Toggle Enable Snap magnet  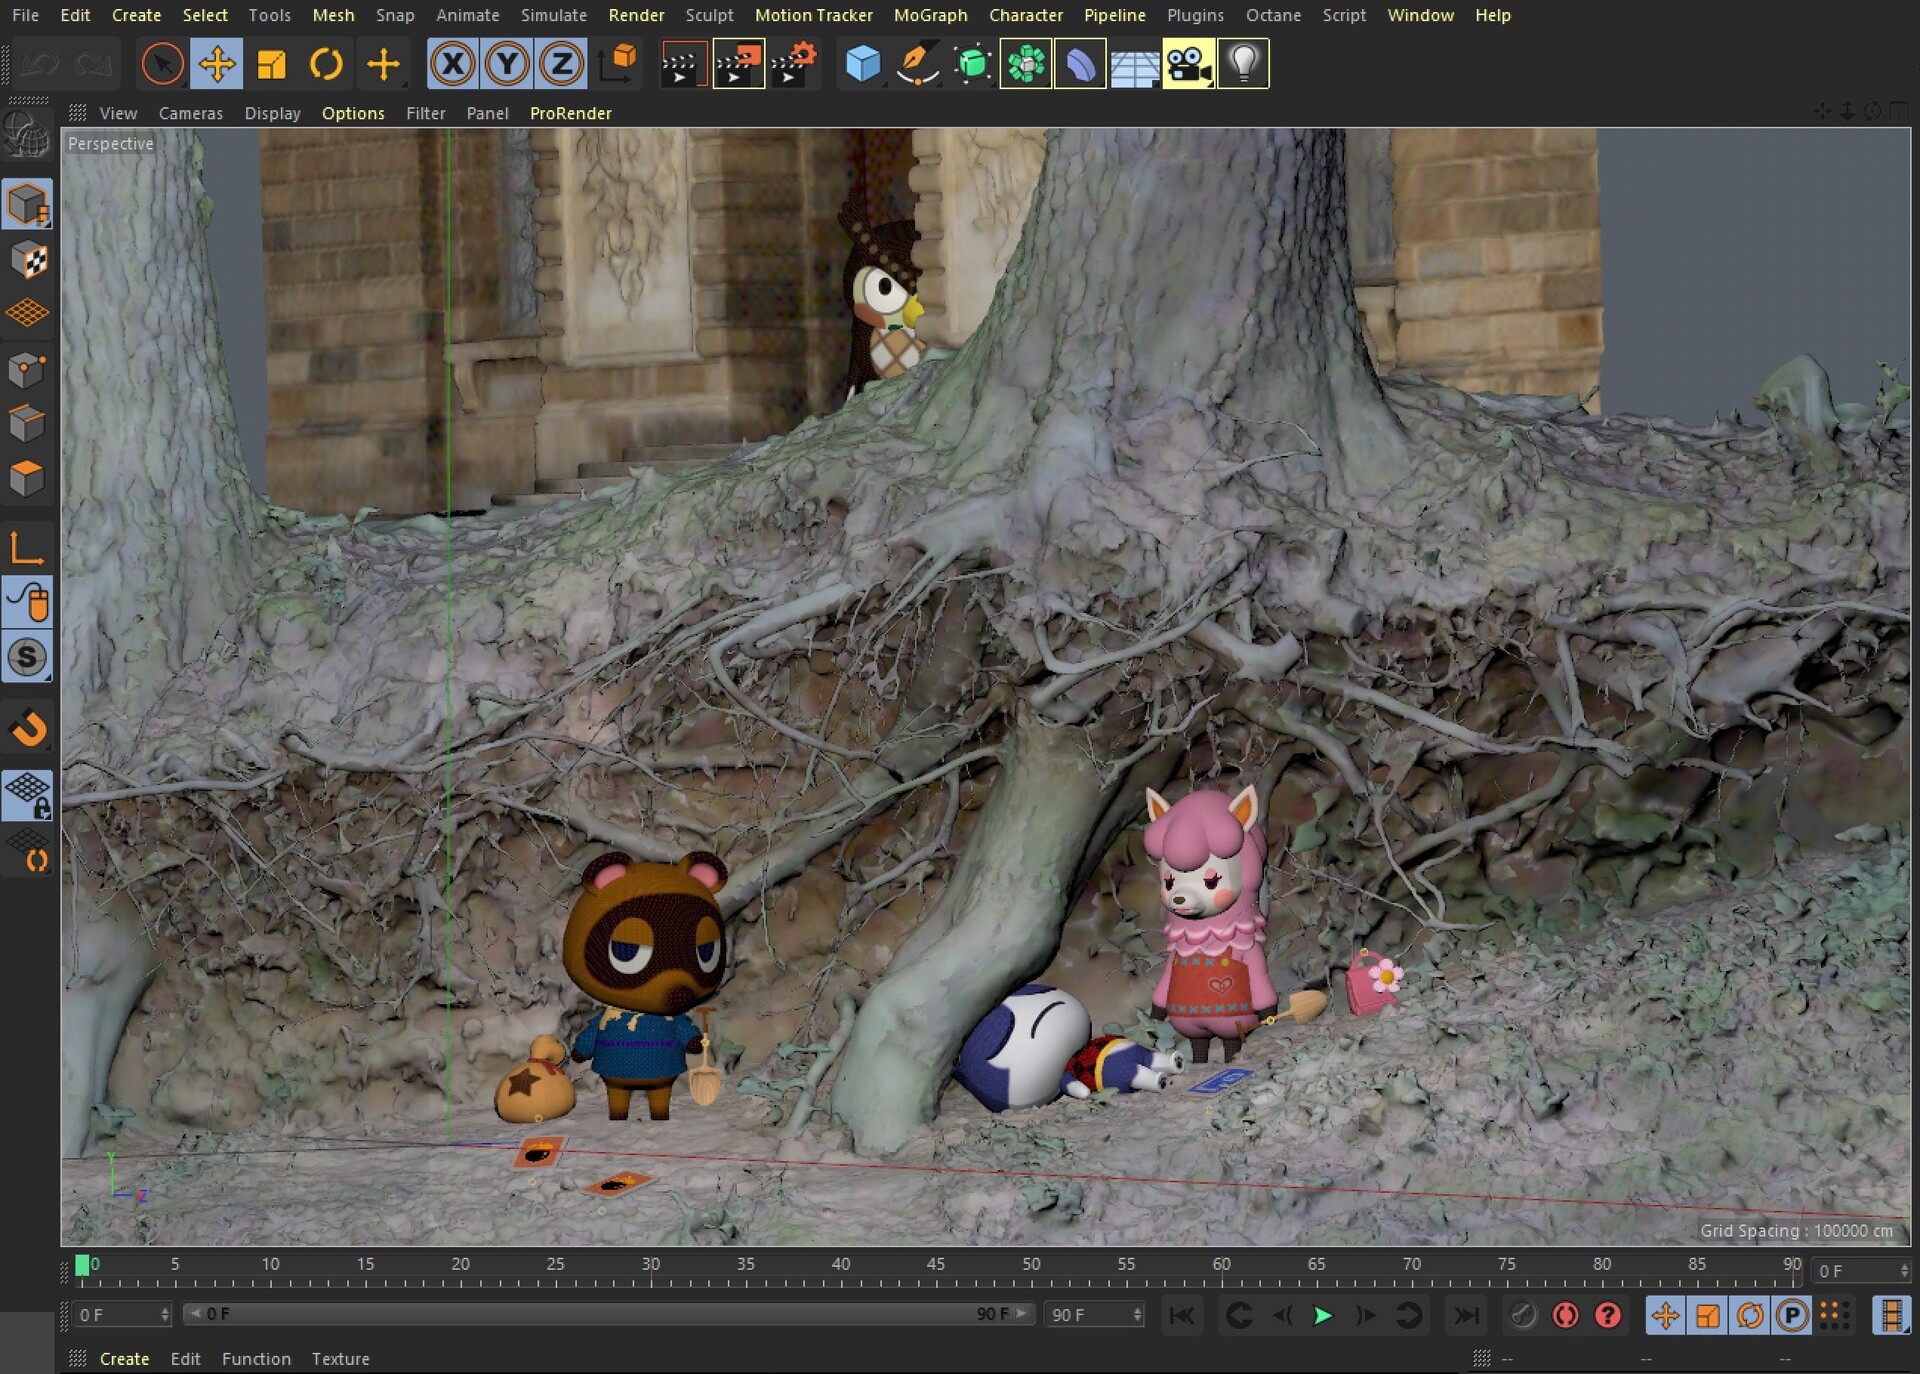click(27, 727)
